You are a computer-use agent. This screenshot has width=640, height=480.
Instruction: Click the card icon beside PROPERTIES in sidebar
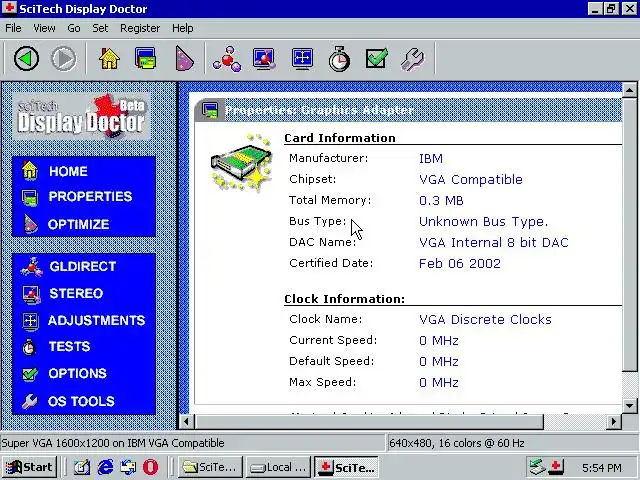click(29, 198)
